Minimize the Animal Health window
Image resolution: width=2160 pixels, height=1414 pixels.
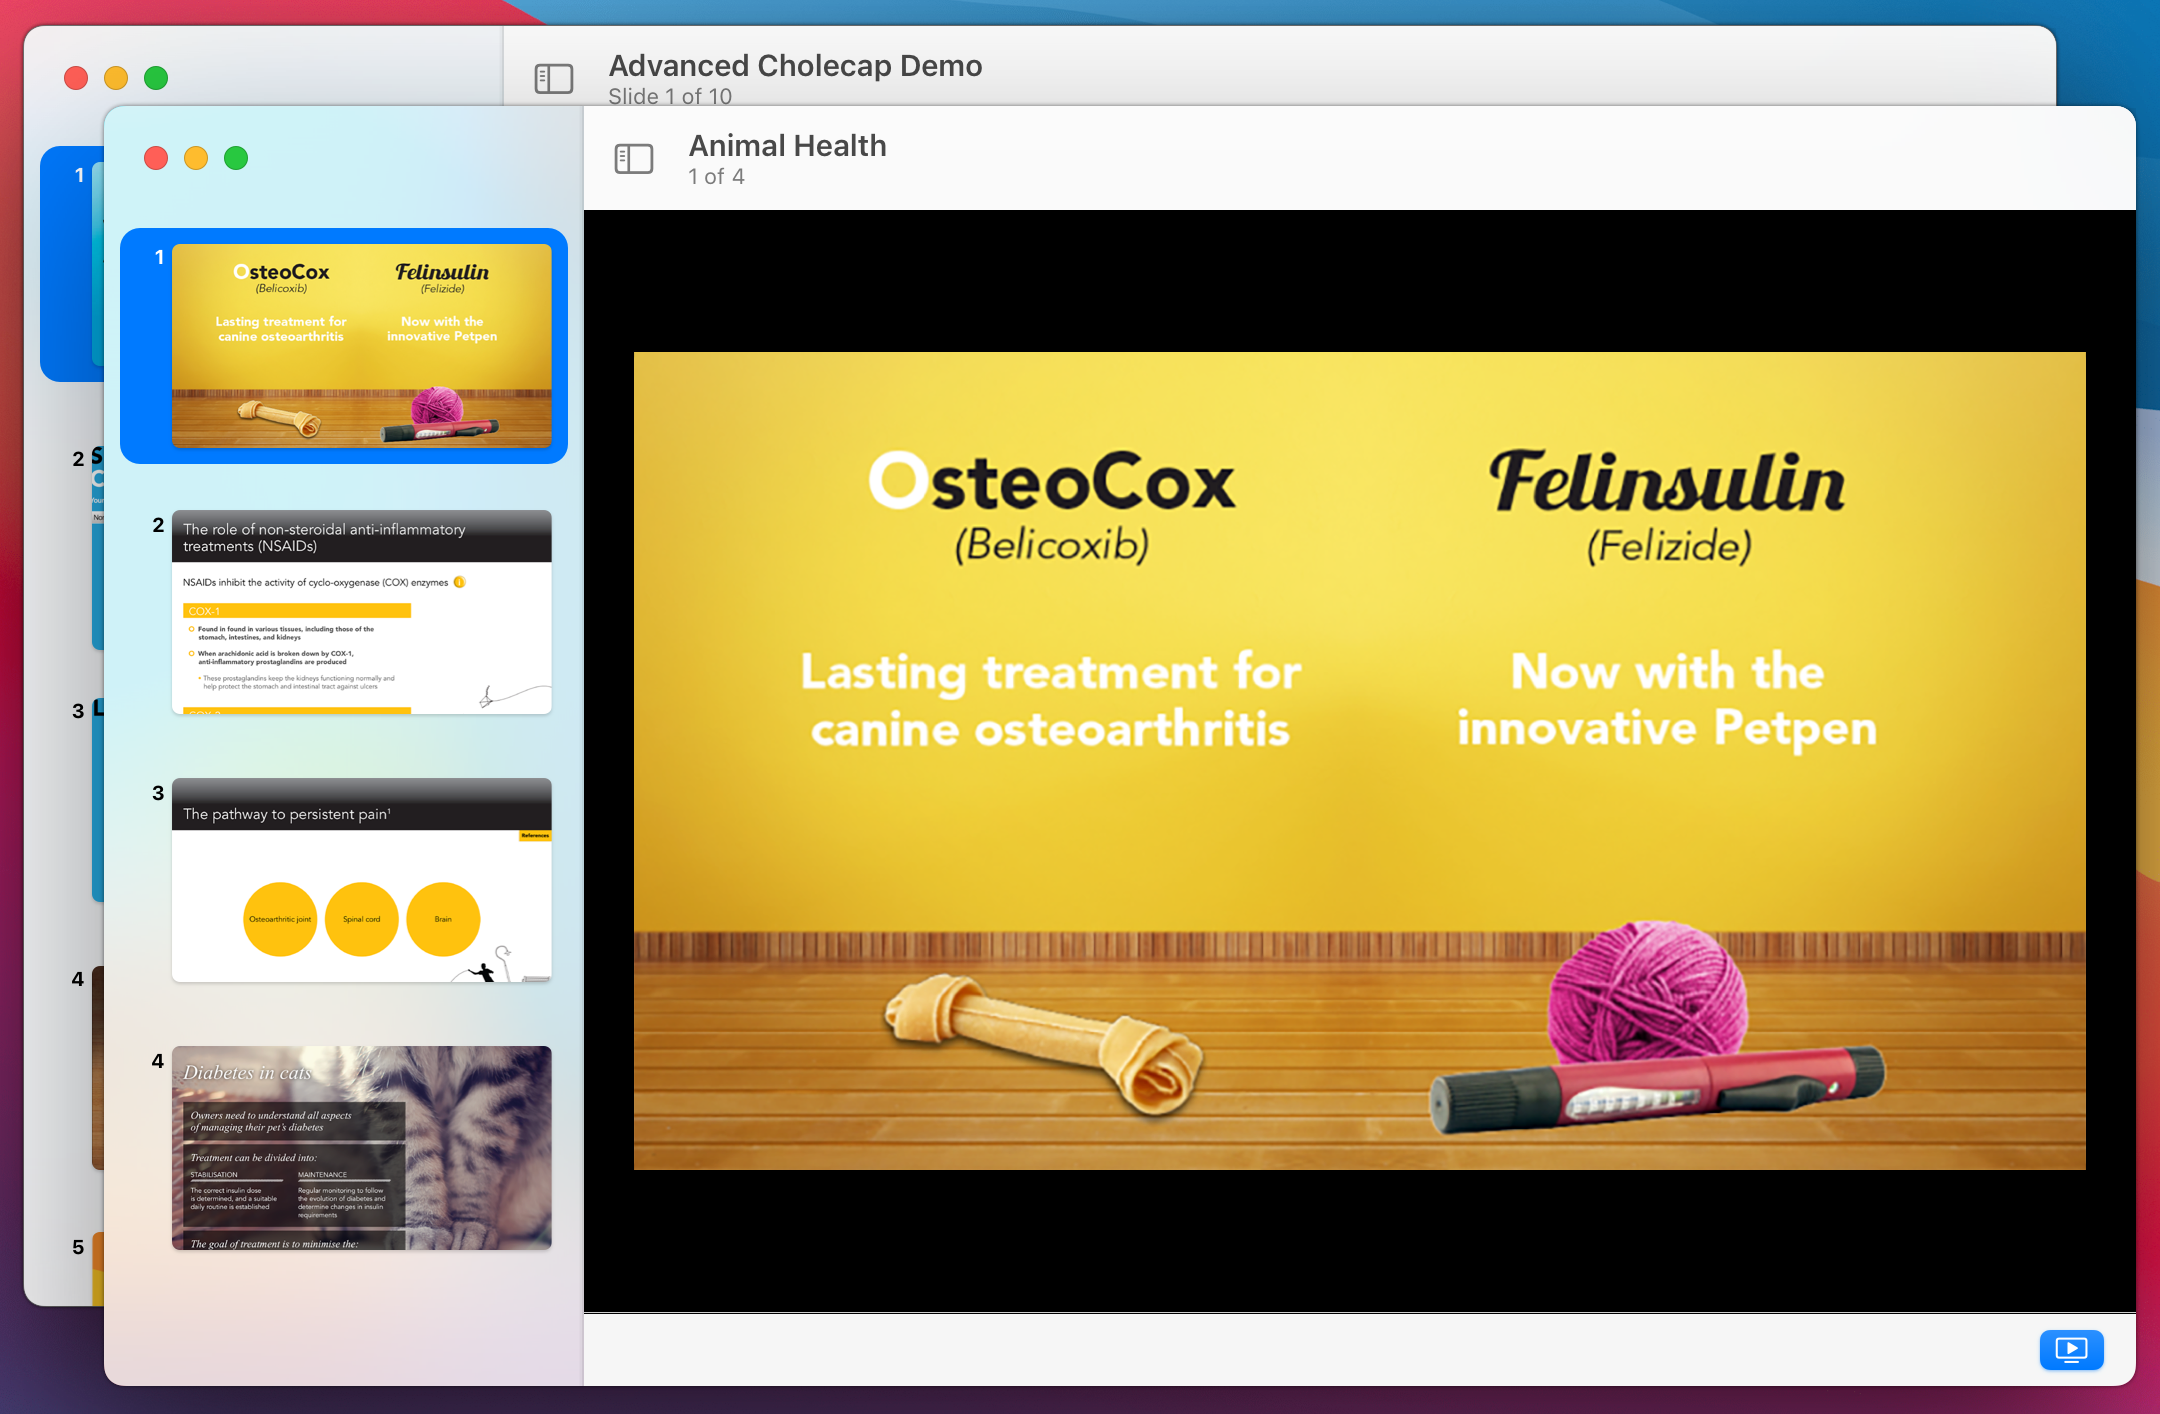point(196,159)
